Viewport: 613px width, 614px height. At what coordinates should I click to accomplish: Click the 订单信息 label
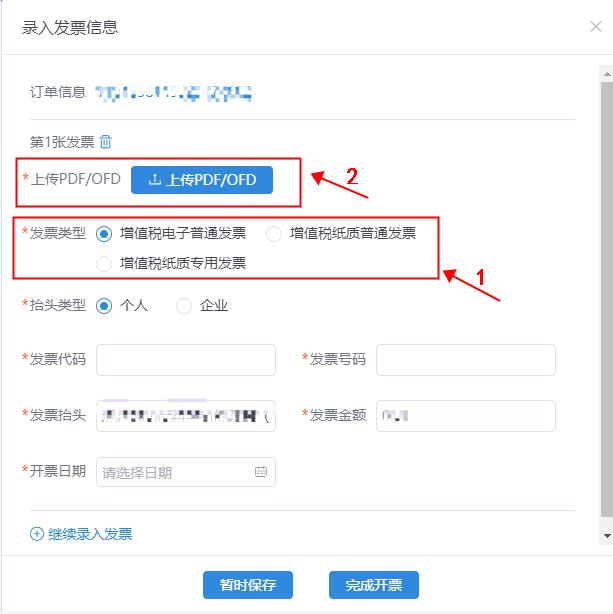click(x=58, y=92)
